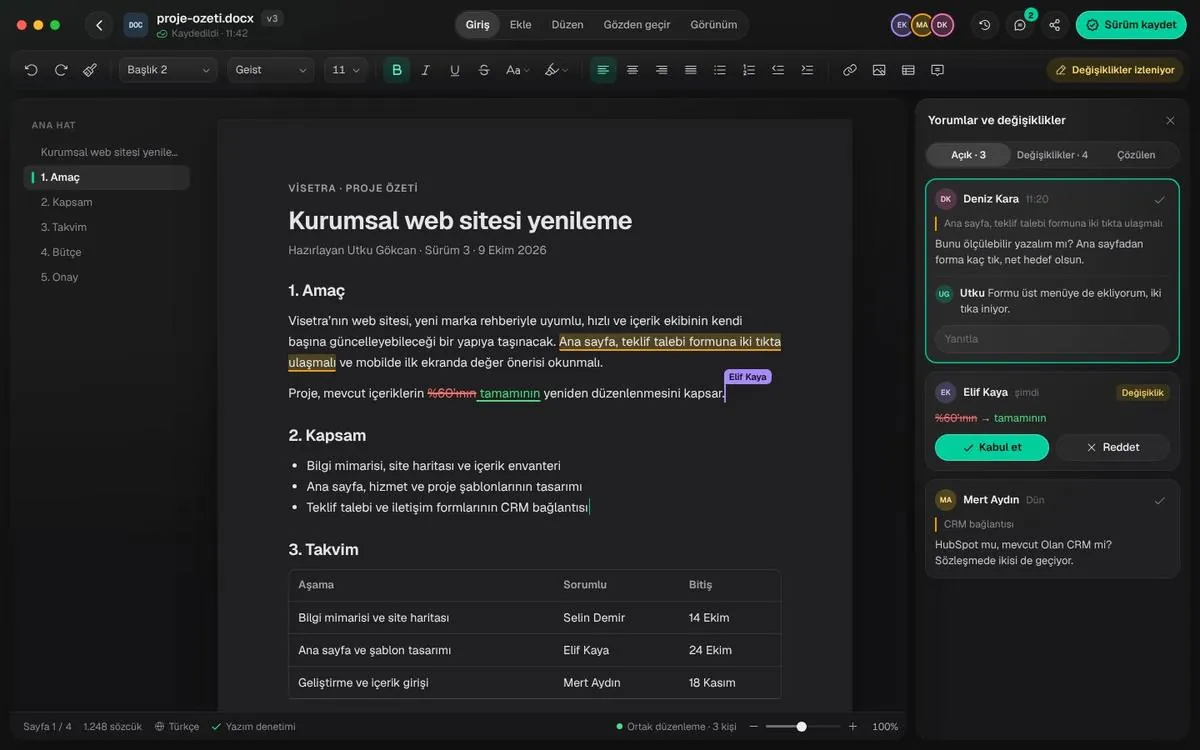Insert a numbered list
The width and height of the screenshot is (1200, 750).
[x=749, y=70]
